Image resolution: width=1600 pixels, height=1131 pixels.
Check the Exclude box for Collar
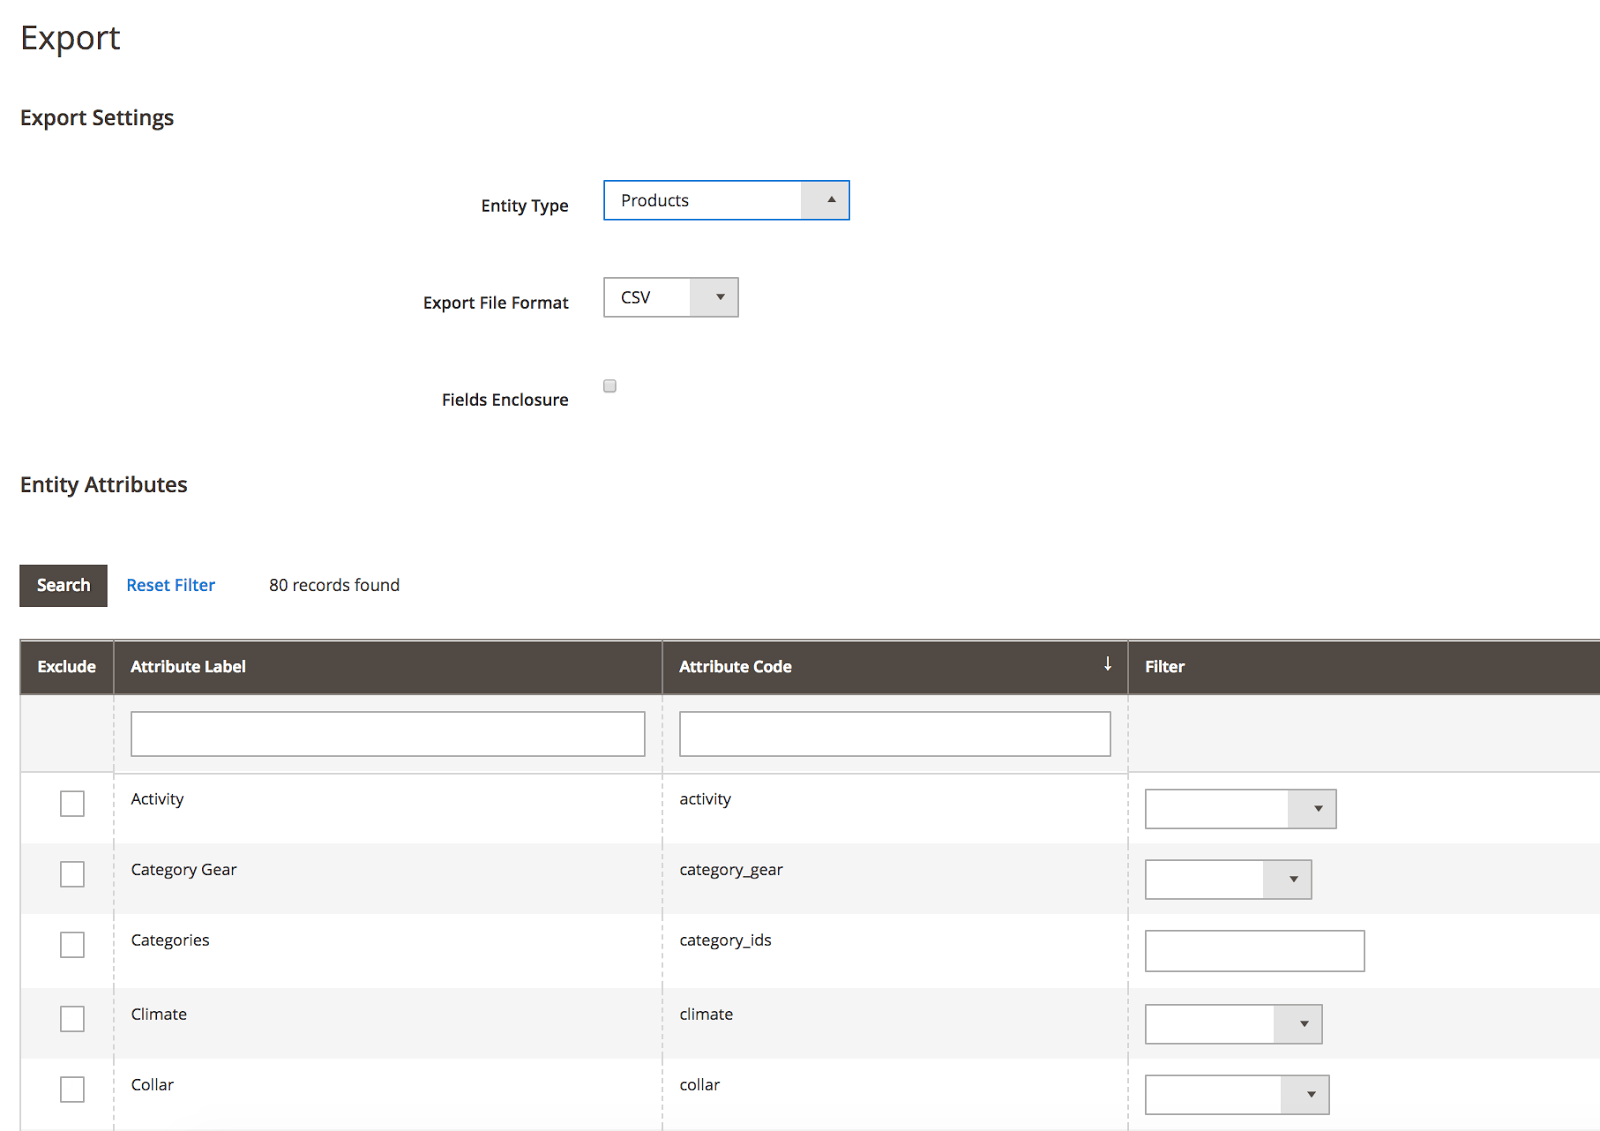click(72, 1089)
